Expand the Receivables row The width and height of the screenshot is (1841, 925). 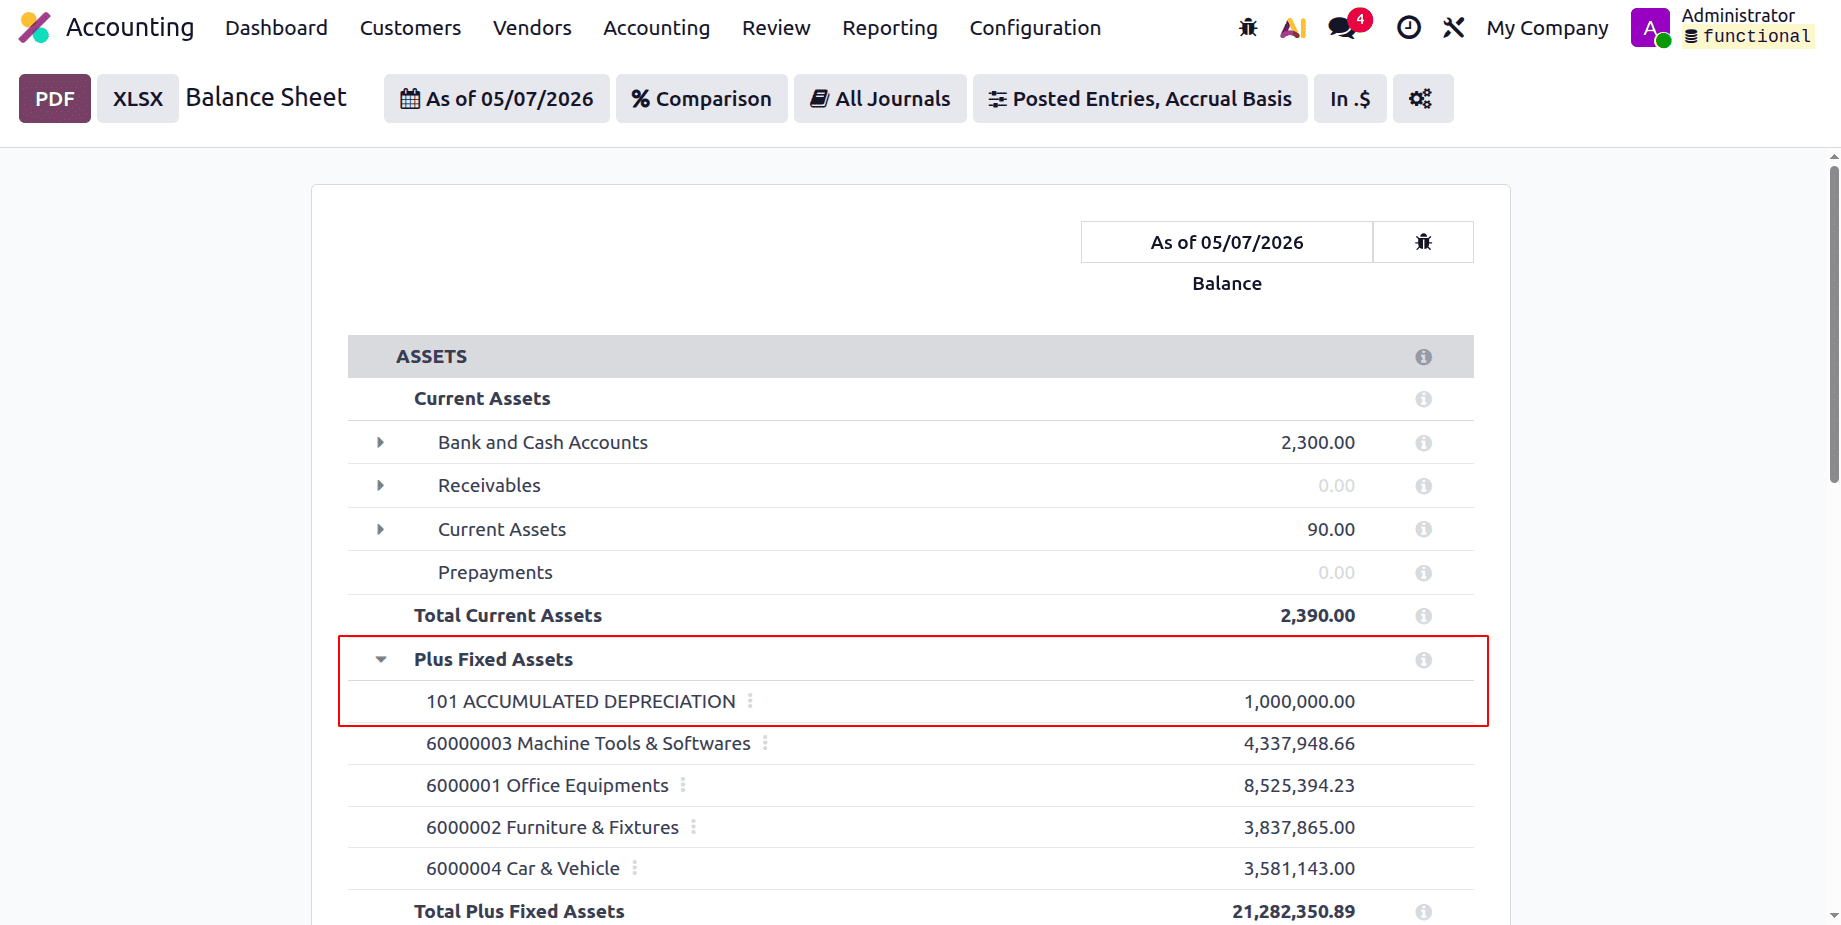point(380,485)
